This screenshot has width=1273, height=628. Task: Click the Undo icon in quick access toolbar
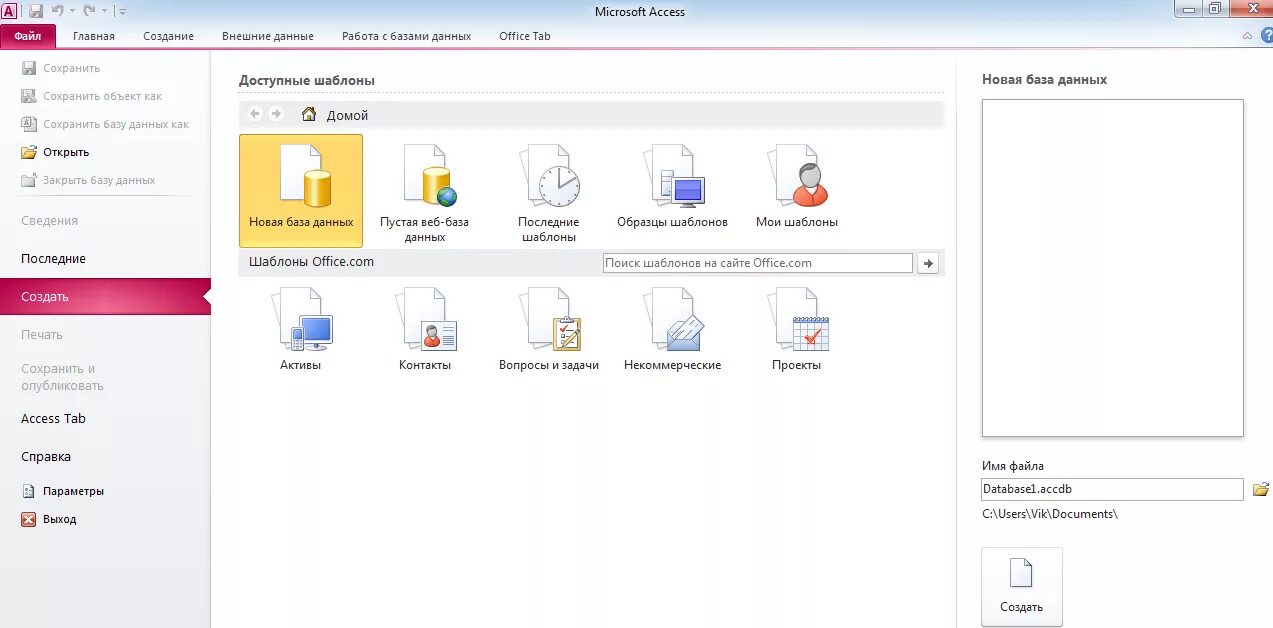60,10
